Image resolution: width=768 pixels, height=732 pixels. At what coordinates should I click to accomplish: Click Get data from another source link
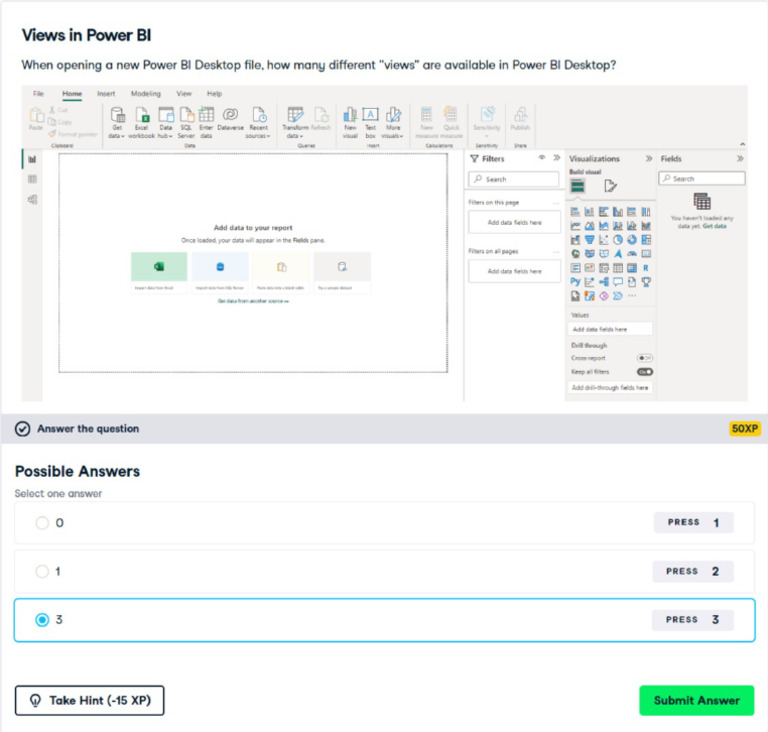[253, 301]
